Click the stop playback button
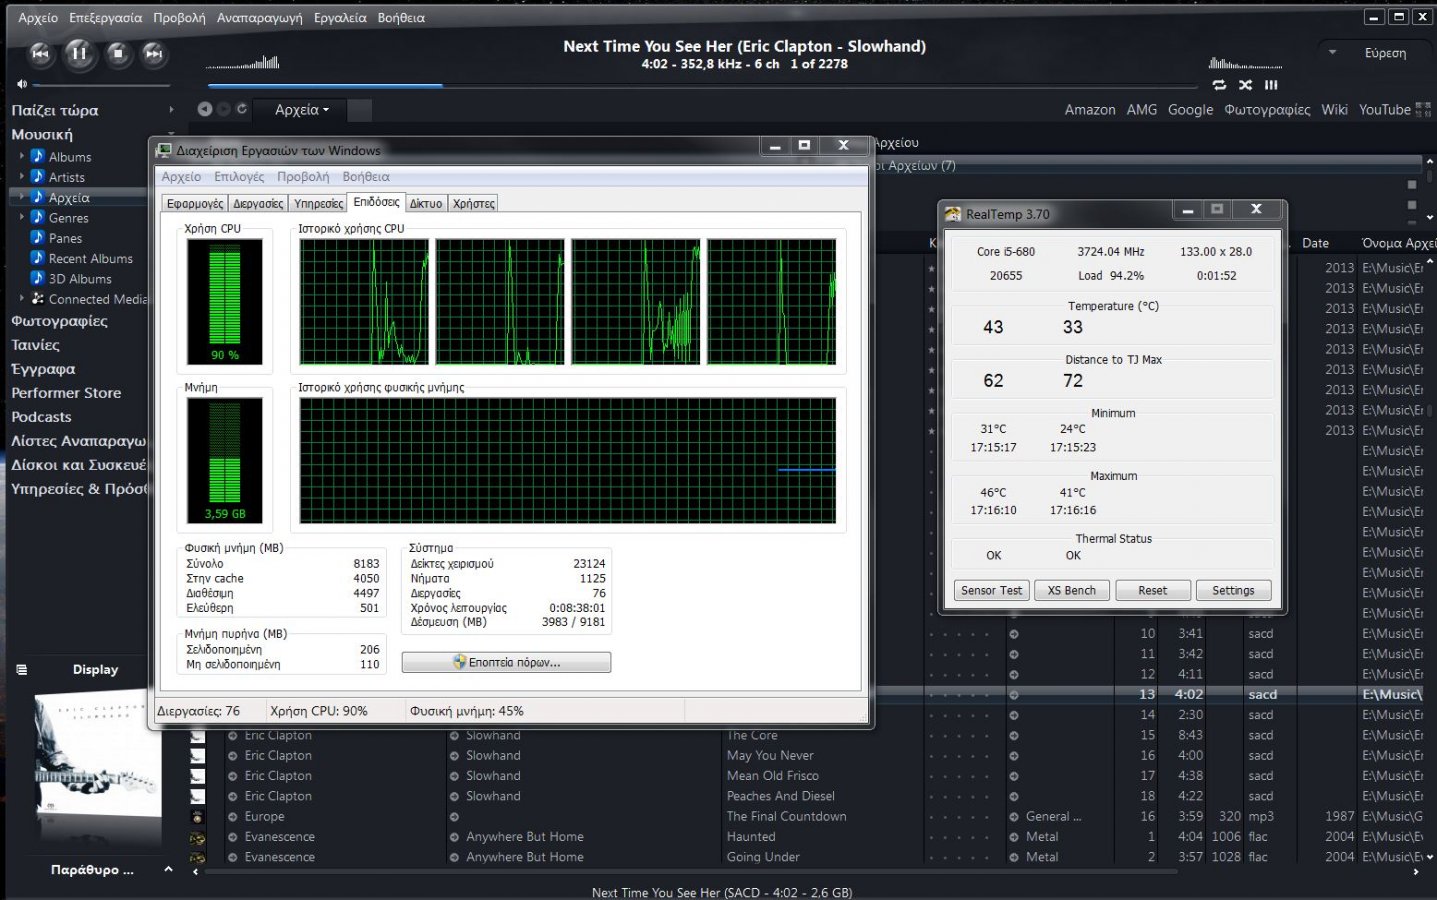The image size is (1437, 900). 117,53
